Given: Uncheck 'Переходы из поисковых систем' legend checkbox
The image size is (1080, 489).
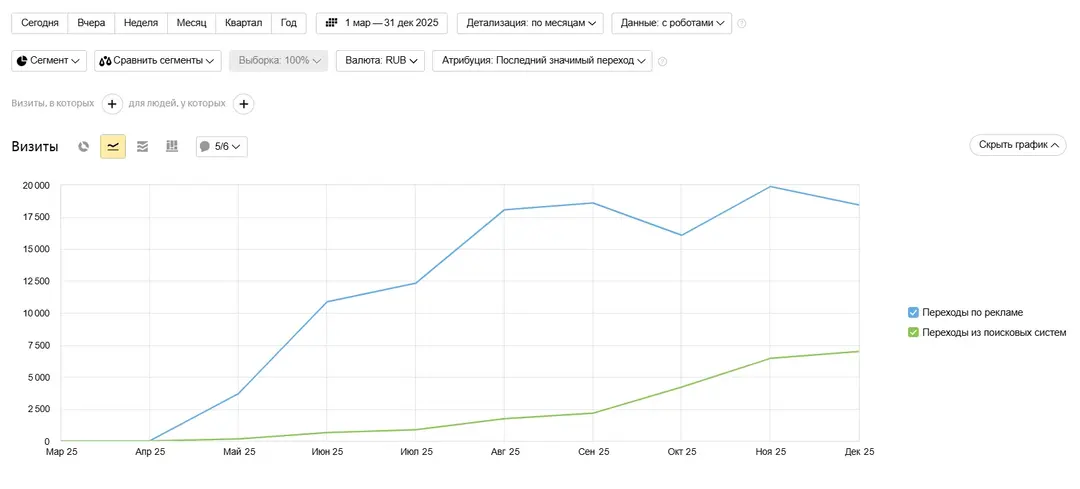Looking at the screenshot, I should [913, 332].
